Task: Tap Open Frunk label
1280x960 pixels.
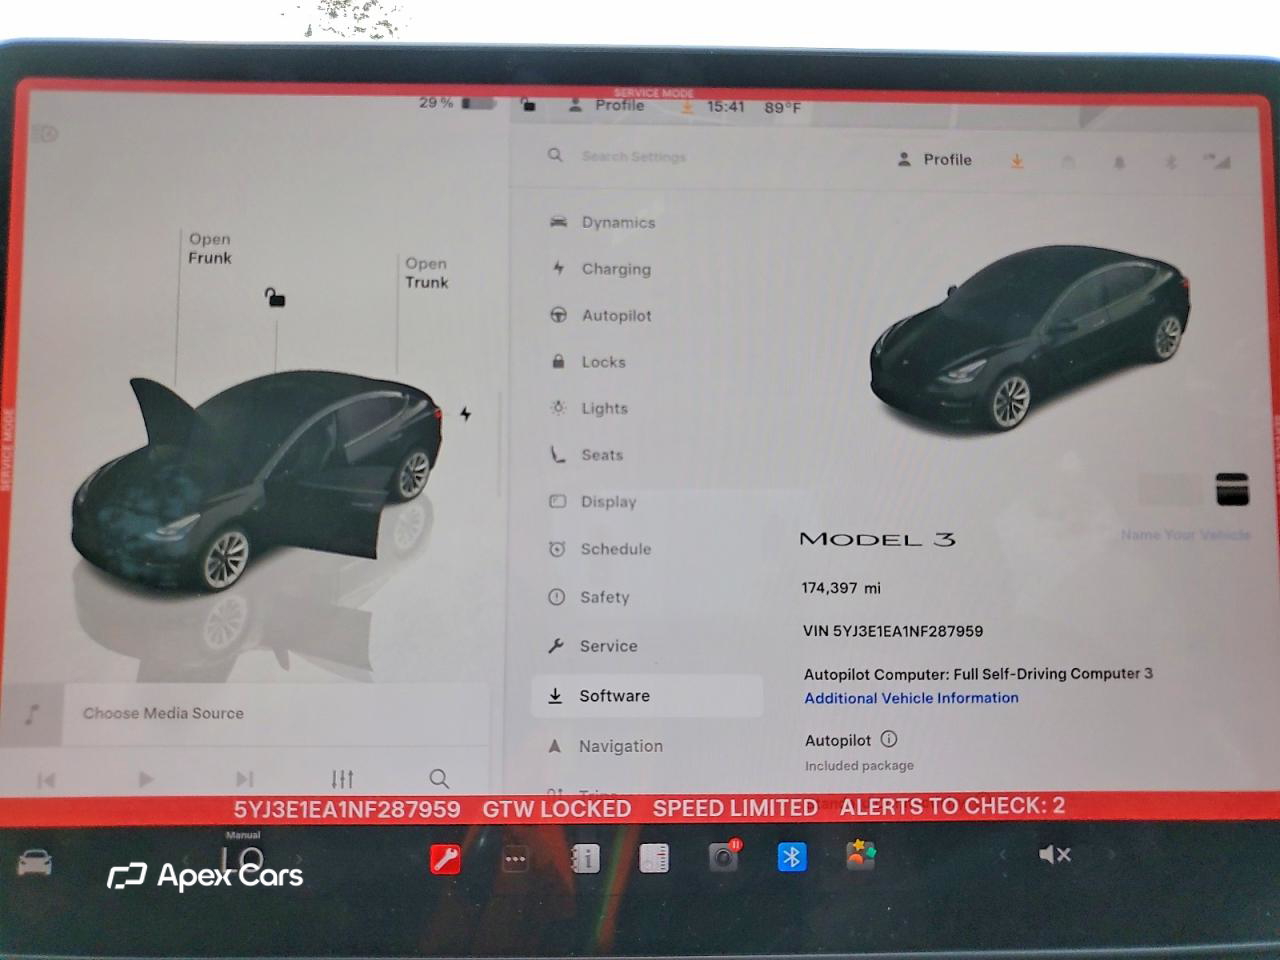Action: 210,248
